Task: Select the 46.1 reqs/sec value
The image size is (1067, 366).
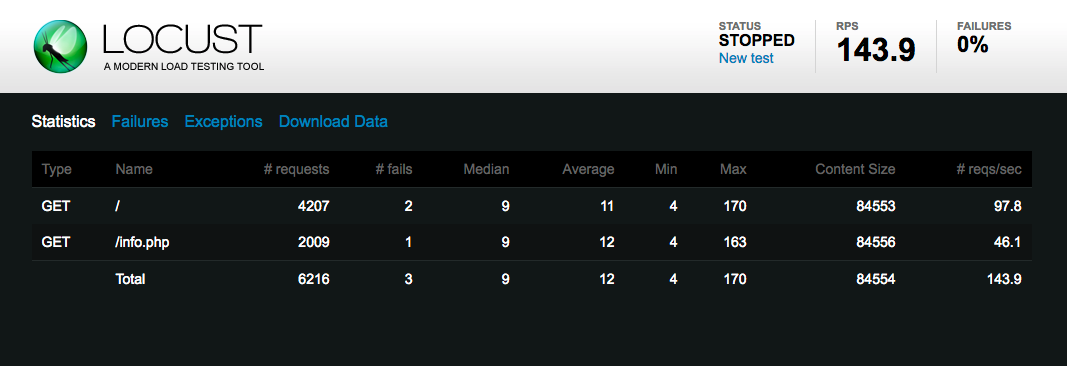Action: tap(1008, 242)
